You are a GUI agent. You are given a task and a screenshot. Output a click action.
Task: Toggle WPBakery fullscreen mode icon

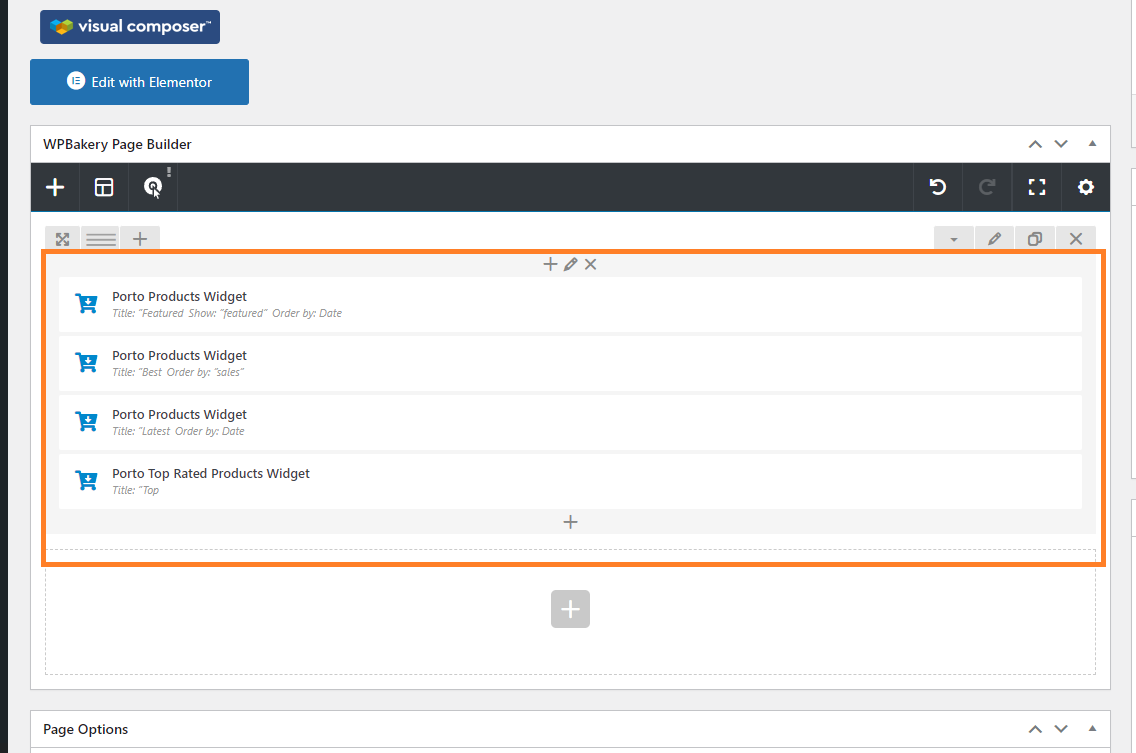pos(1037,187)
